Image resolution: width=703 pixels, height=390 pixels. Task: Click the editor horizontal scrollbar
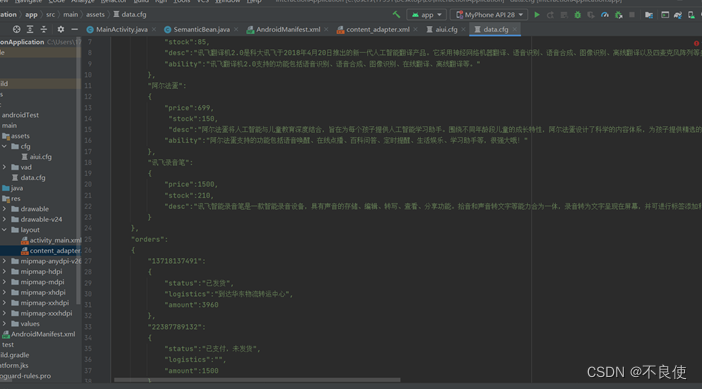[257, 380]
